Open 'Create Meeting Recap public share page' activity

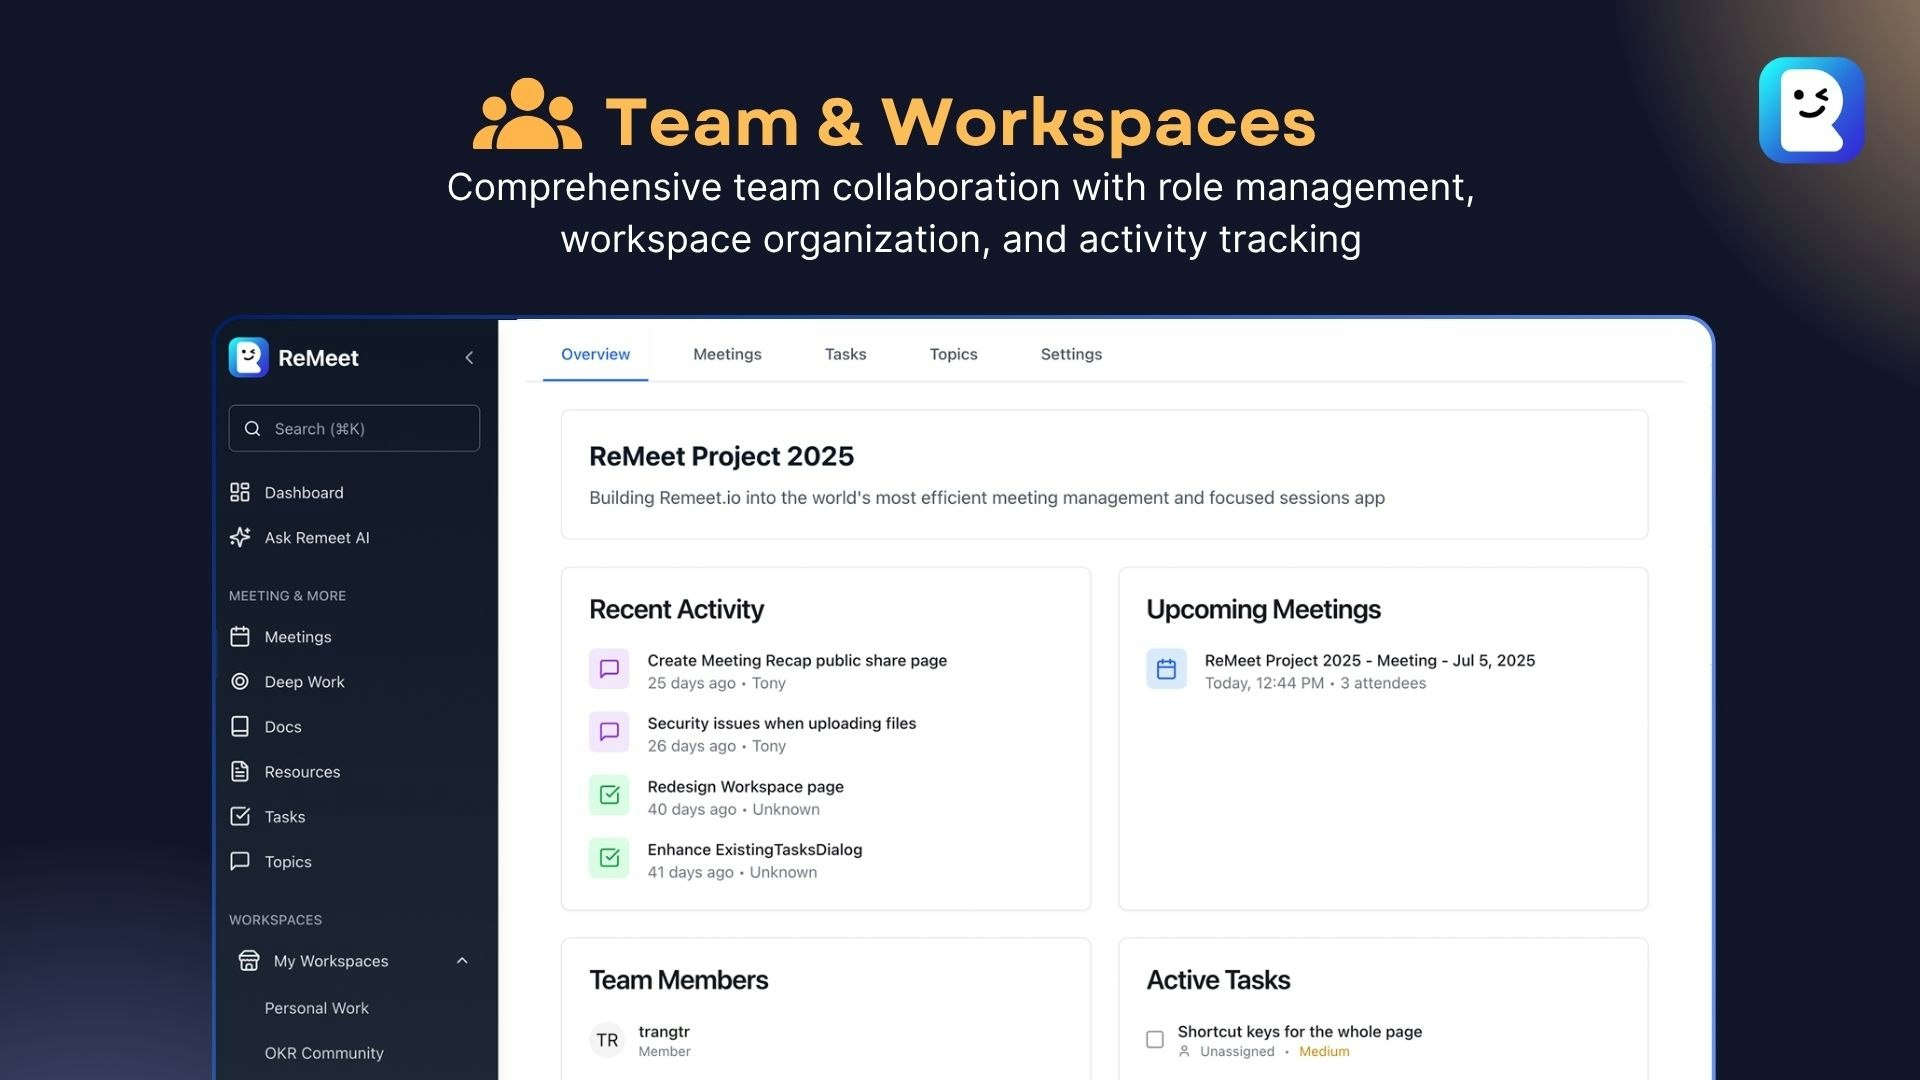797,661
